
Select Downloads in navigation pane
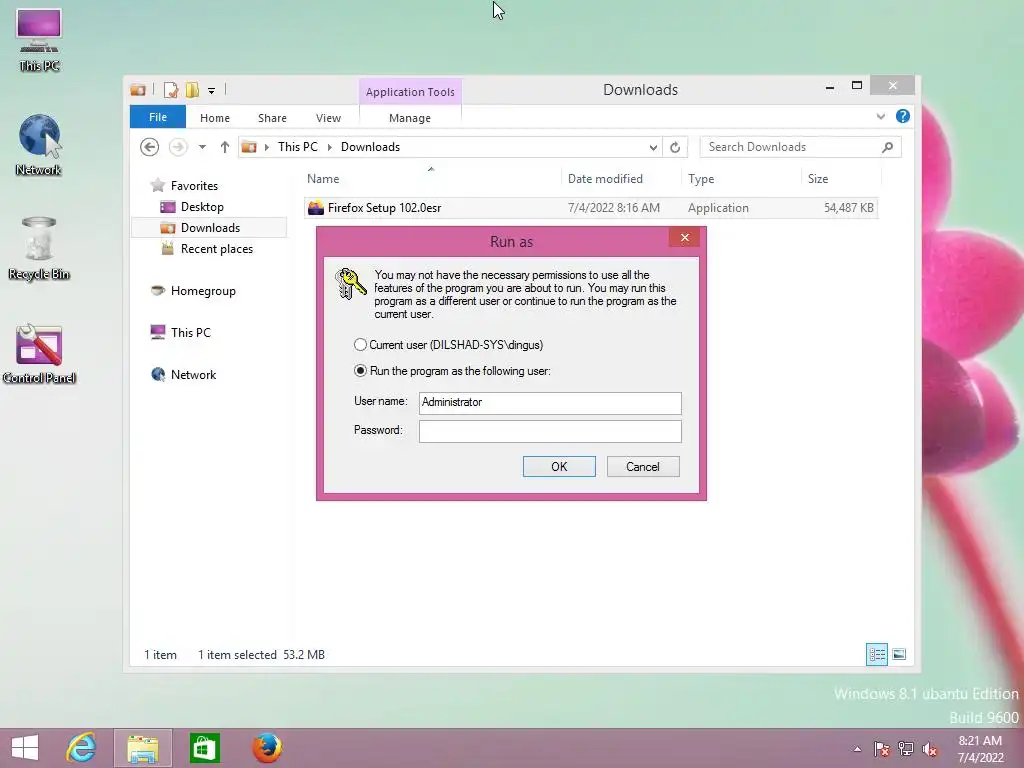coord(210,228)
